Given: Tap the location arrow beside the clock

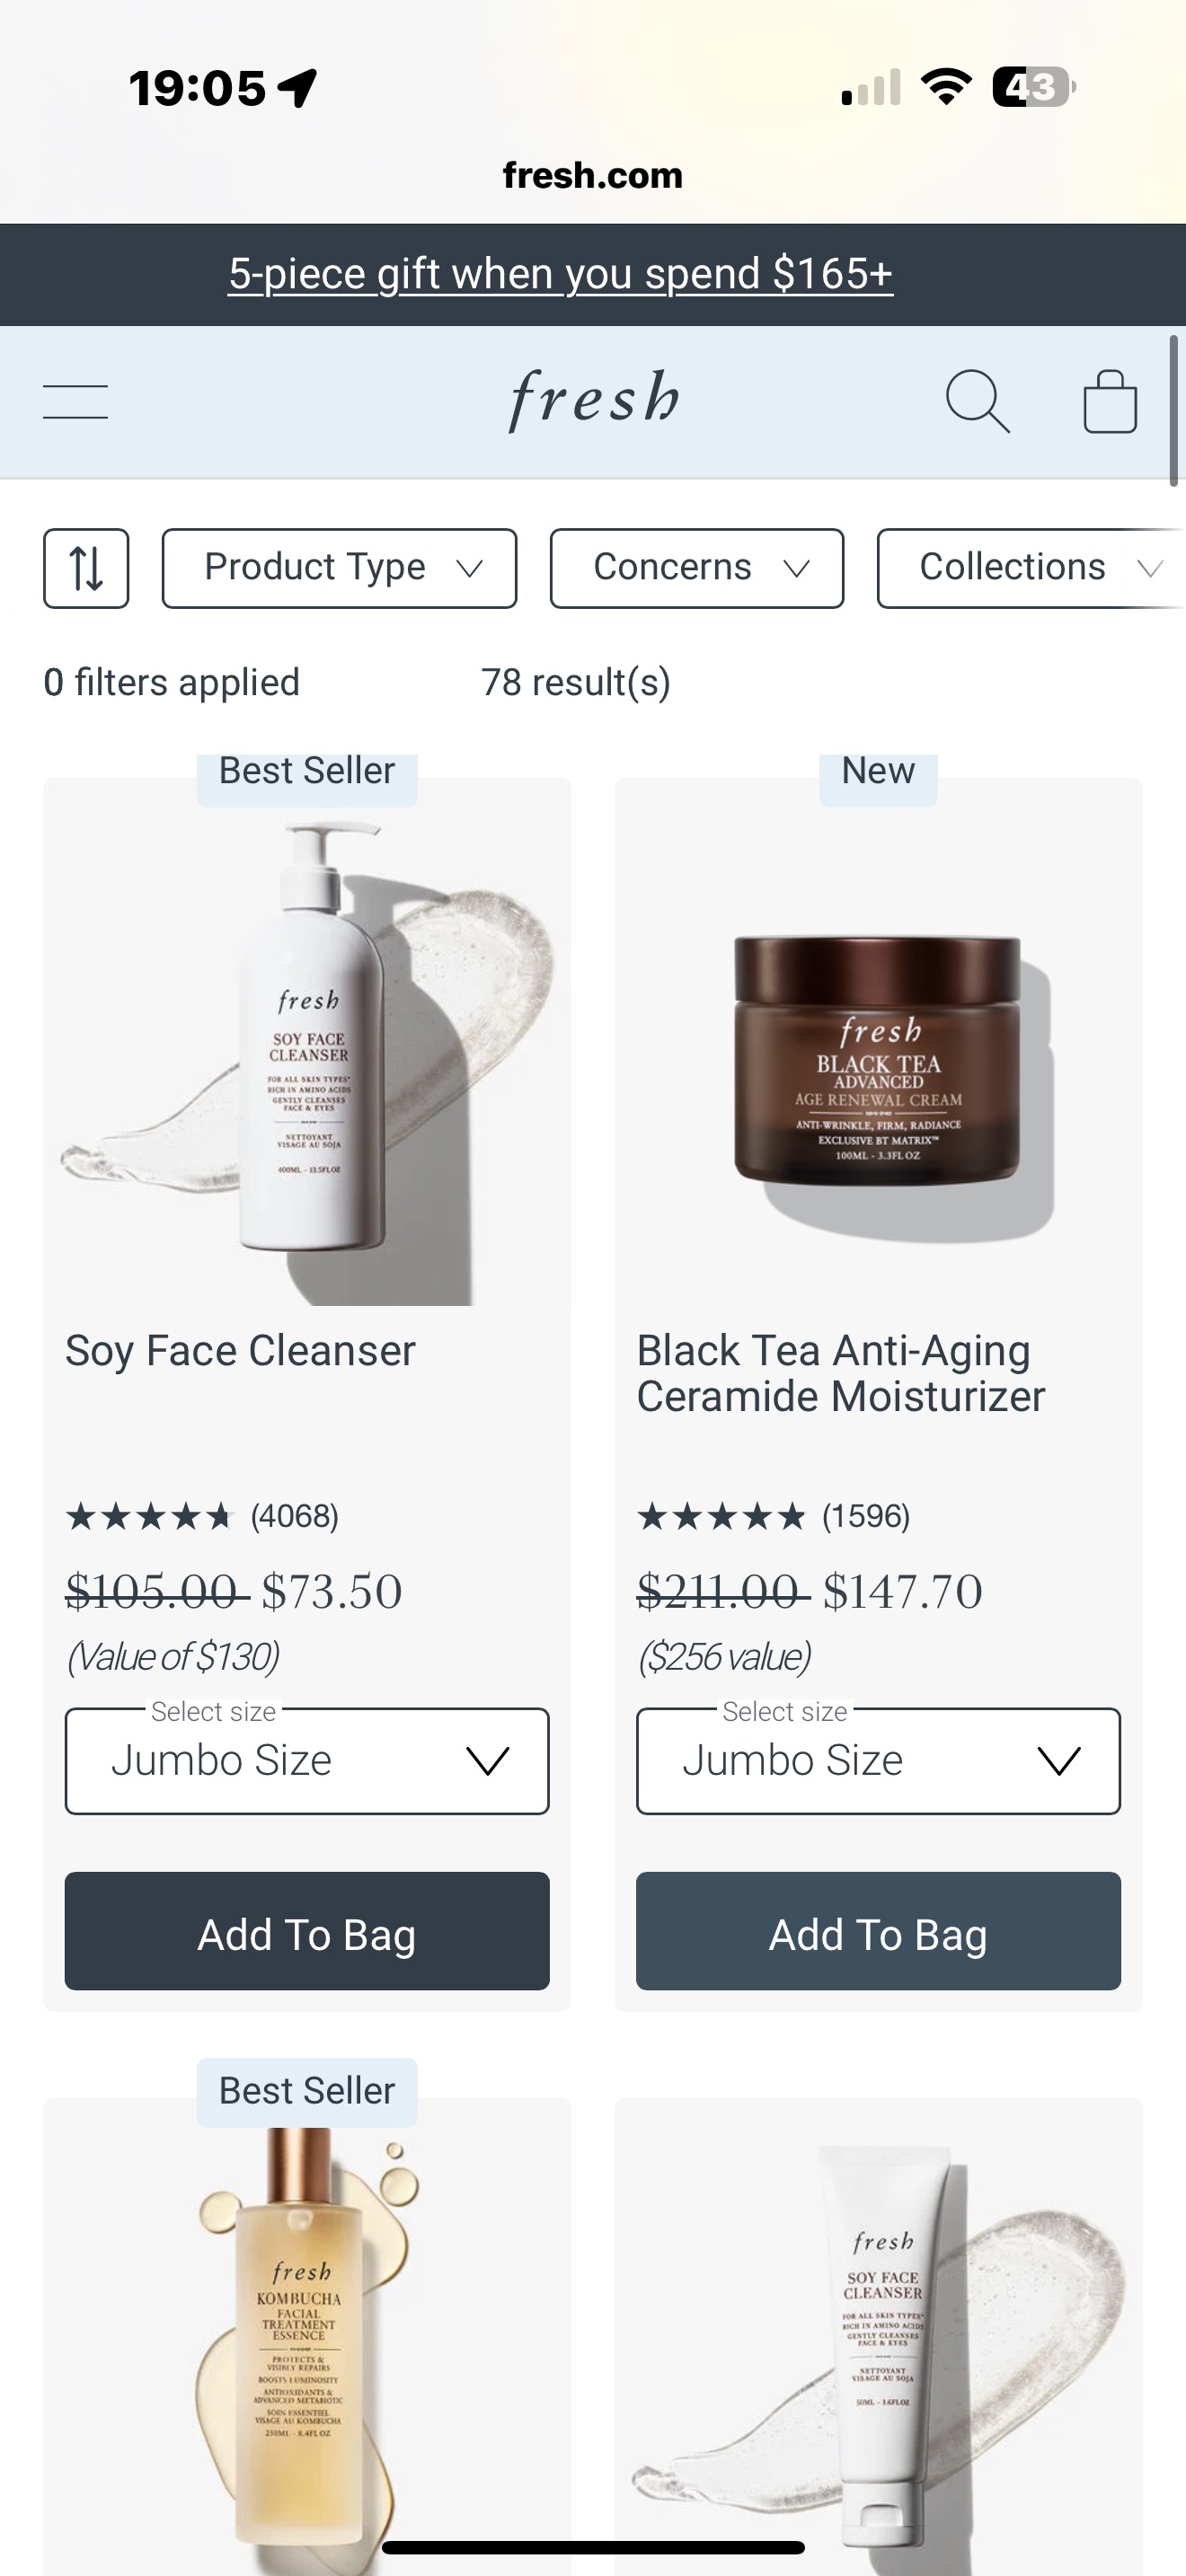Looking at the screenshot, I should tap(298, 88).
